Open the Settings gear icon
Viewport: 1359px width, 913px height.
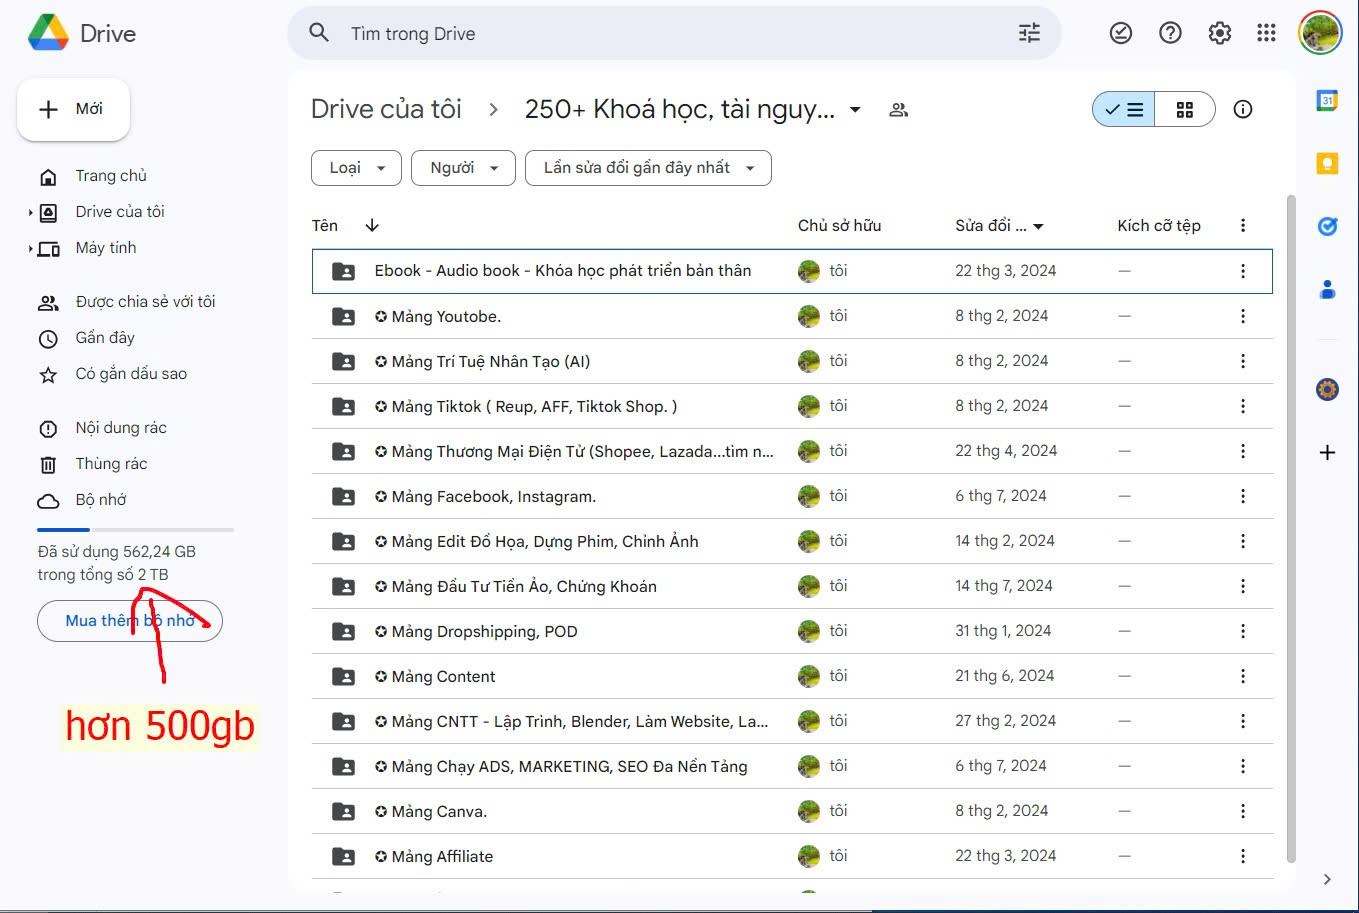(1219, 33)
